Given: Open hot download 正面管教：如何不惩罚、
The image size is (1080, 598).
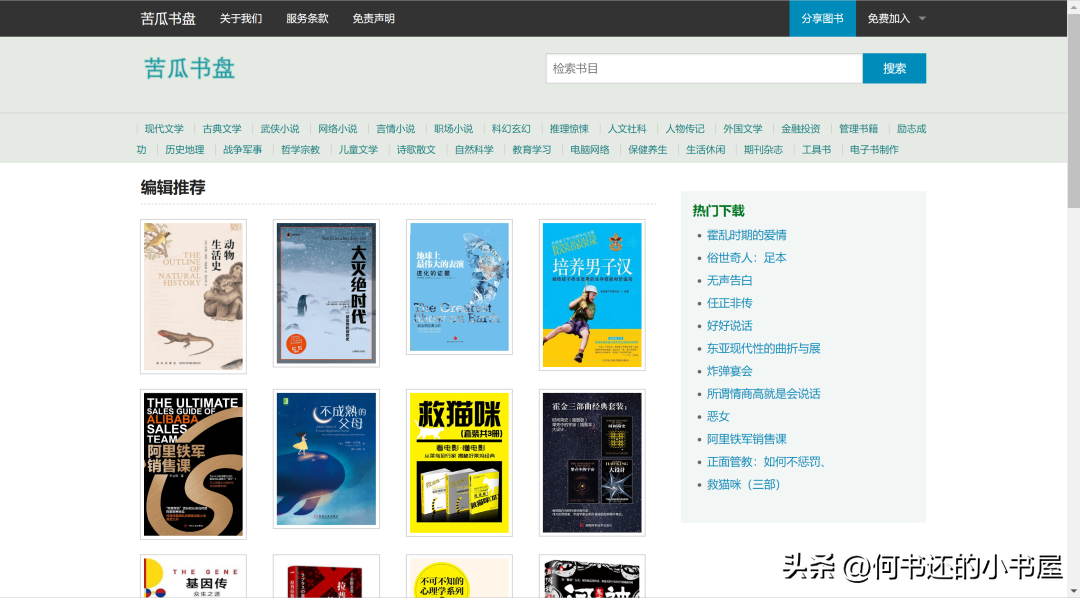Looking at the screenshot, I should 767,462.
